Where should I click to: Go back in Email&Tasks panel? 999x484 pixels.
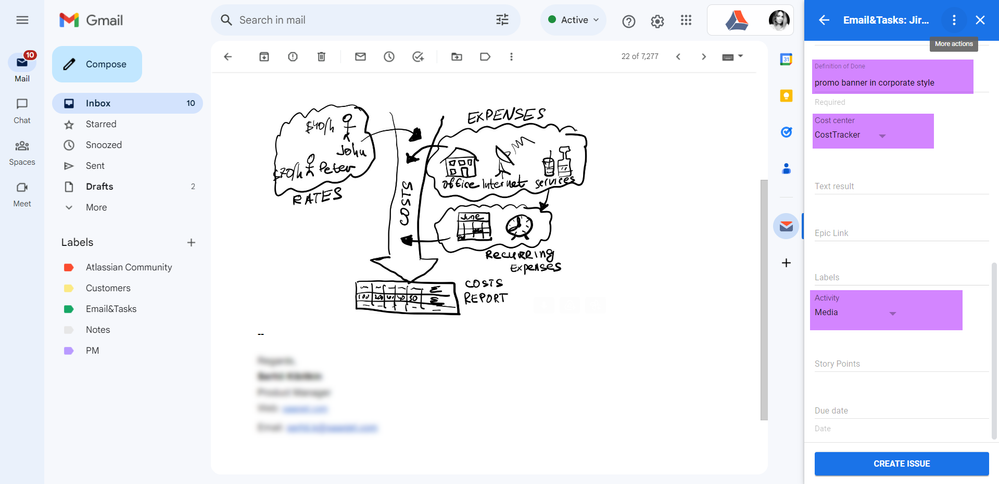824,20
